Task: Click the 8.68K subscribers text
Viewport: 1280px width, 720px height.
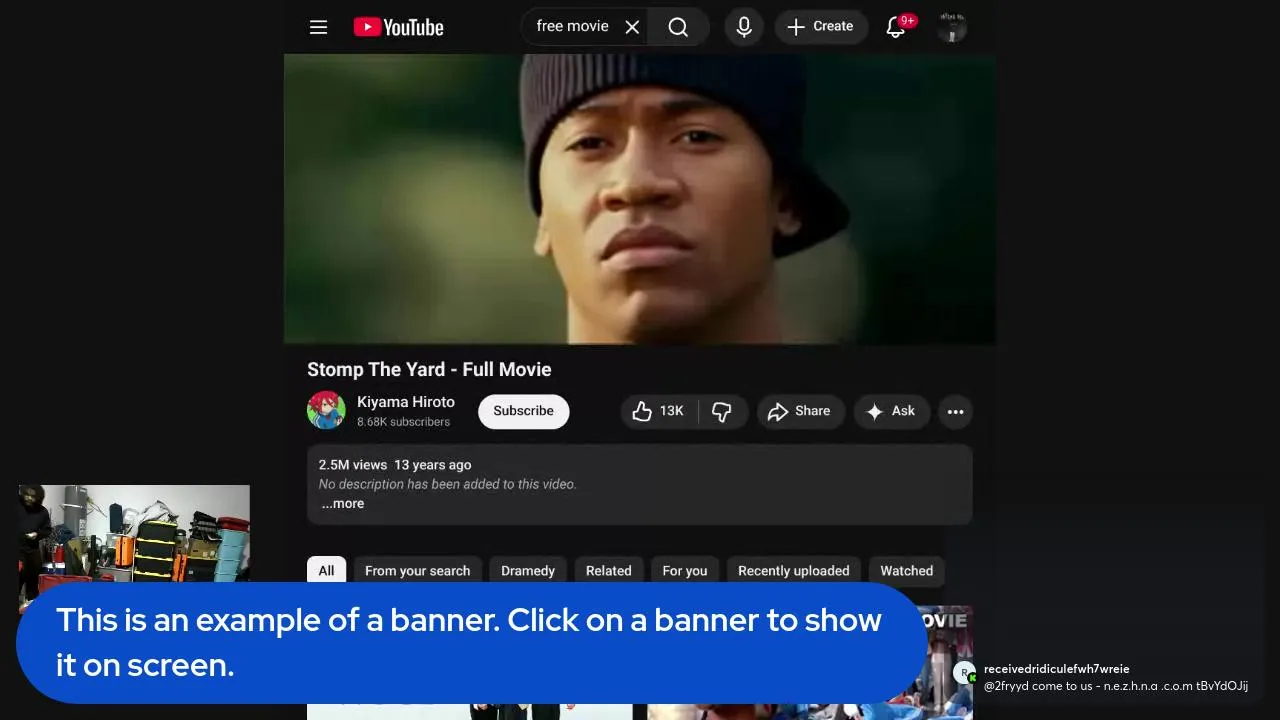Action: [403, 422]
